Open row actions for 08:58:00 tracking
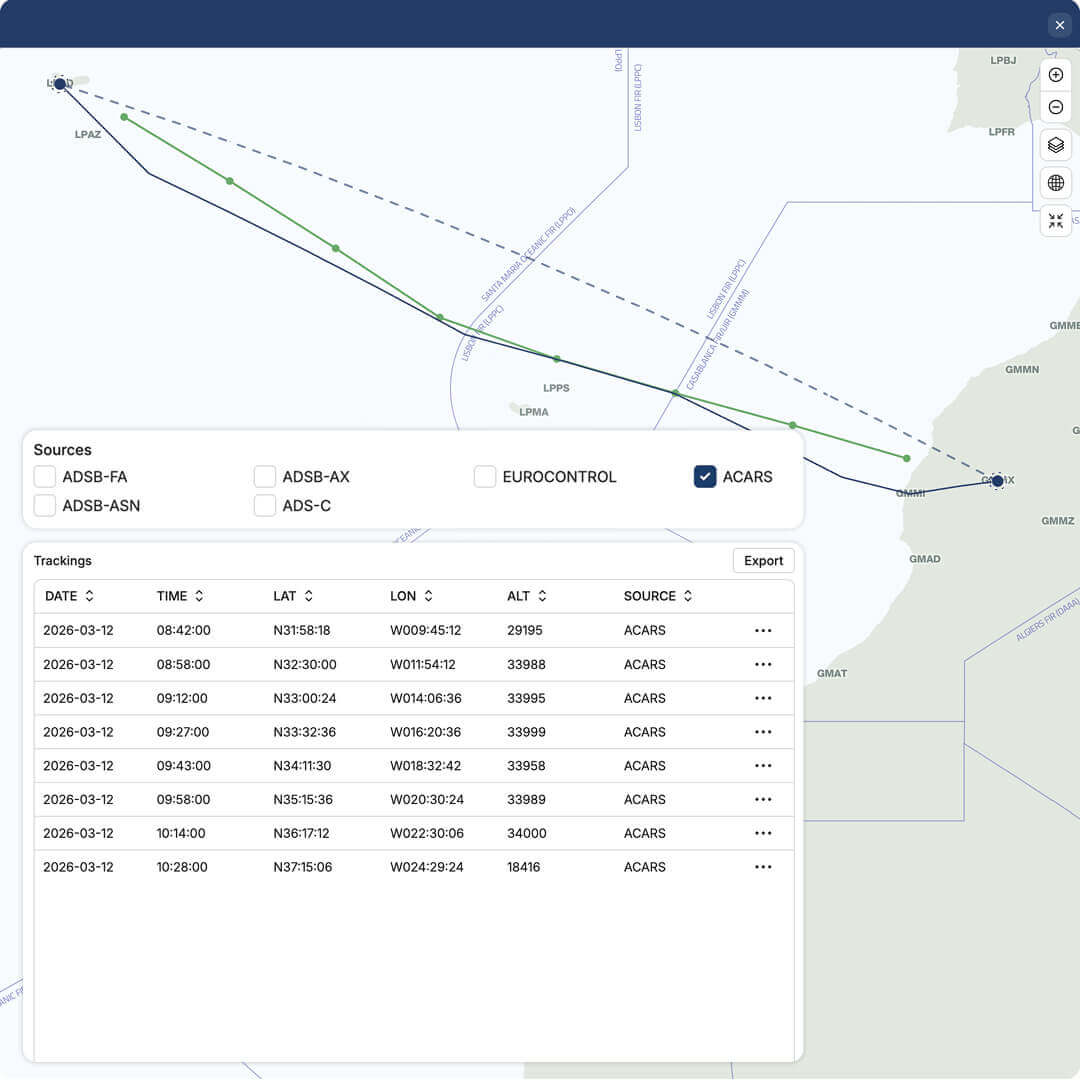 [x=762, y=665]
